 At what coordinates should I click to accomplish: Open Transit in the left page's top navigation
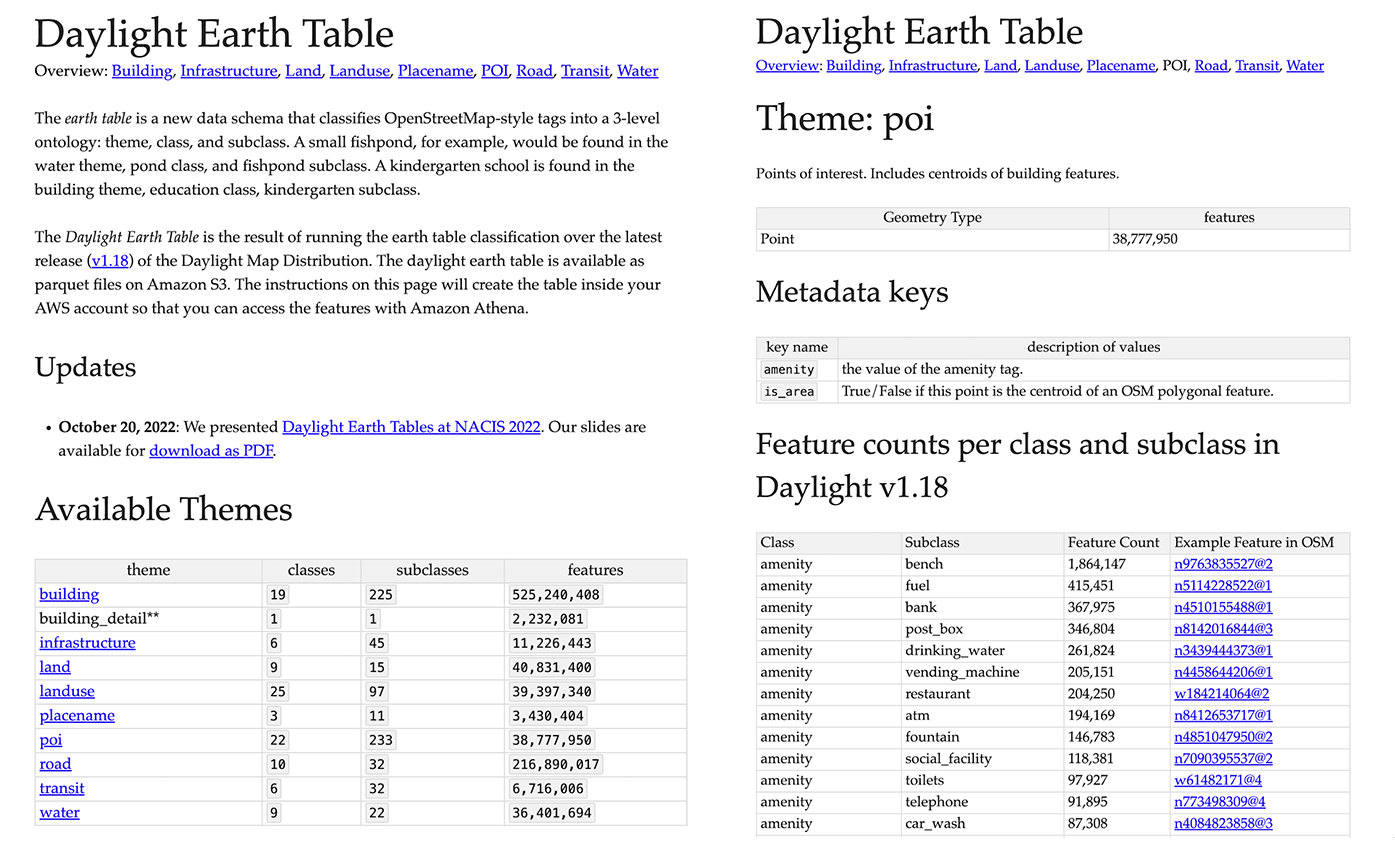[x=584, y=71]
